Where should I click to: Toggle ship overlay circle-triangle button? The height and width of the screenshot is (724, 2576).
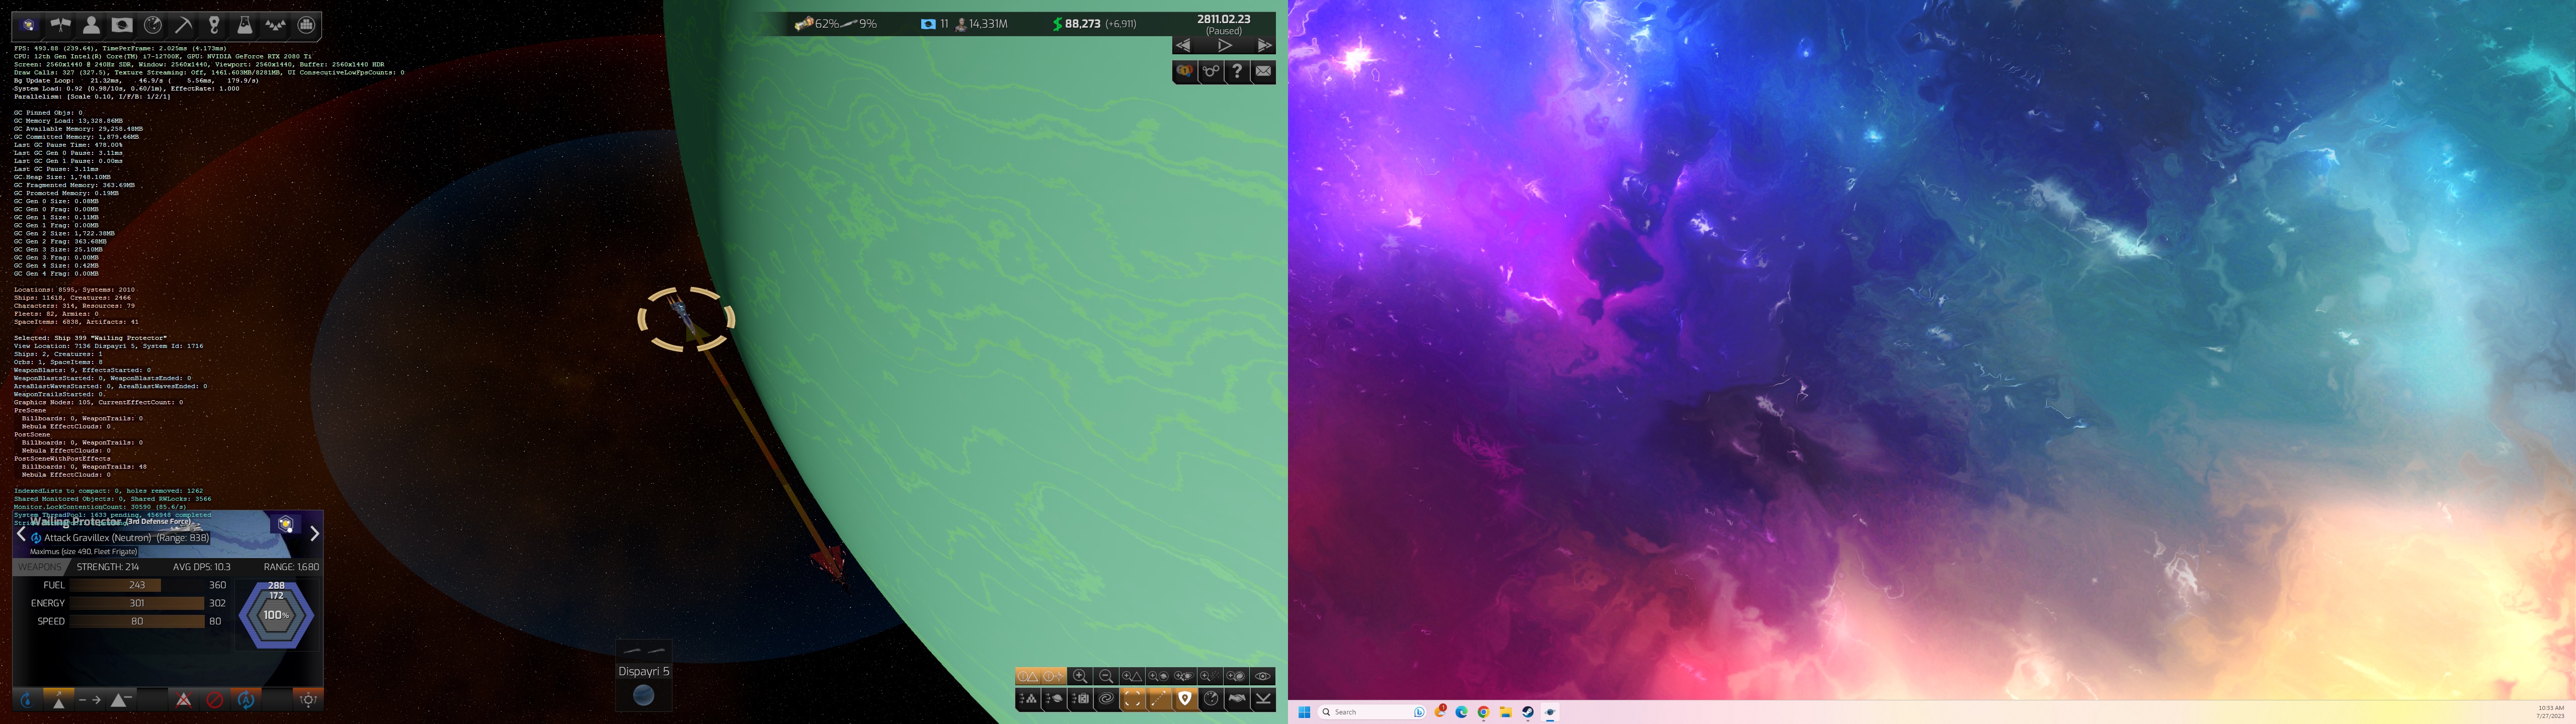tap(1028, 676)
